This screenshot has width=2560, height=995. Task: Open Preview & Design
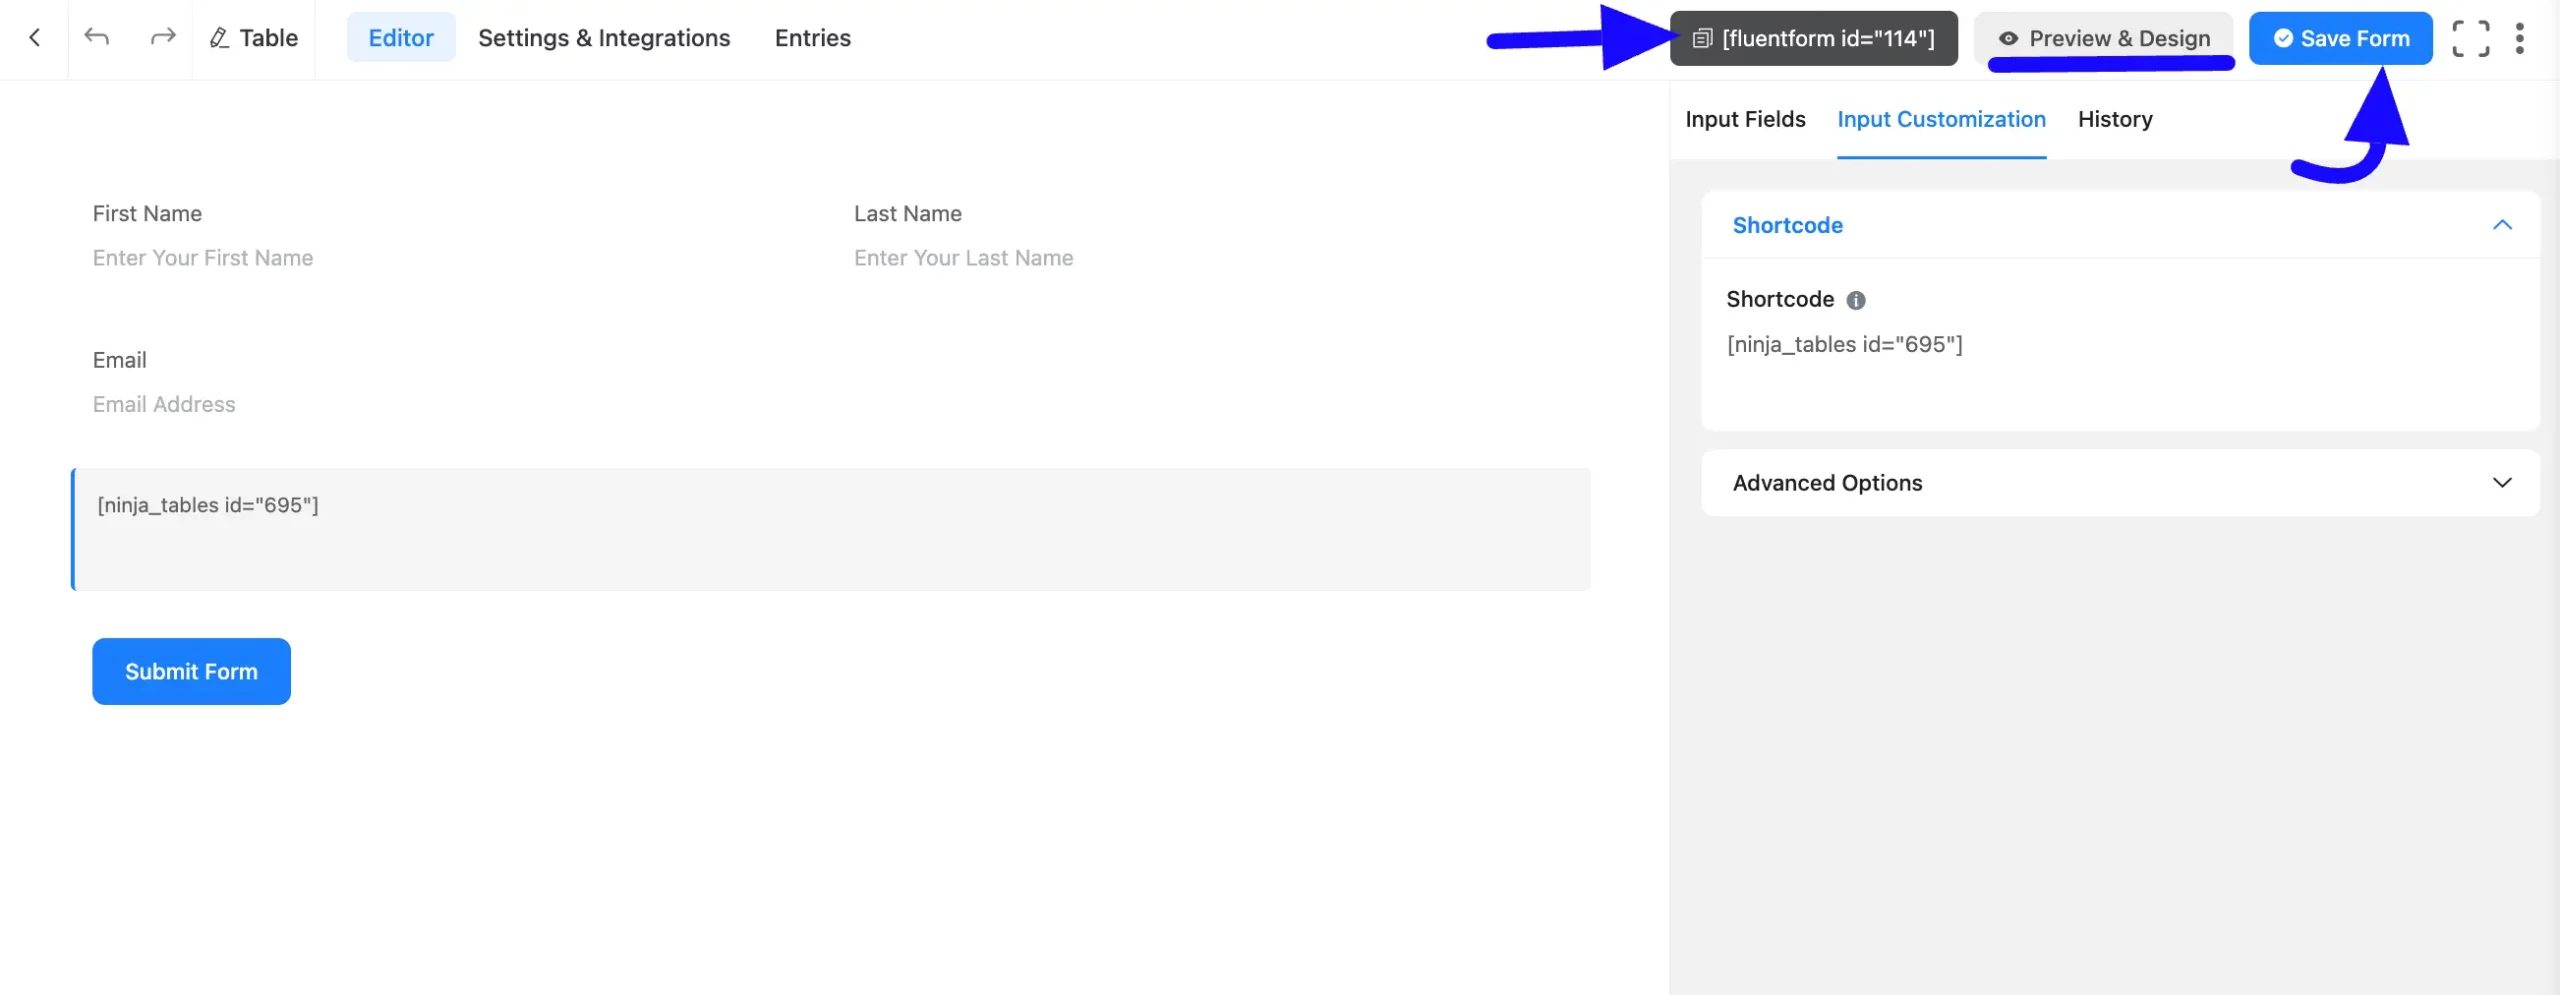(2104, 38)
